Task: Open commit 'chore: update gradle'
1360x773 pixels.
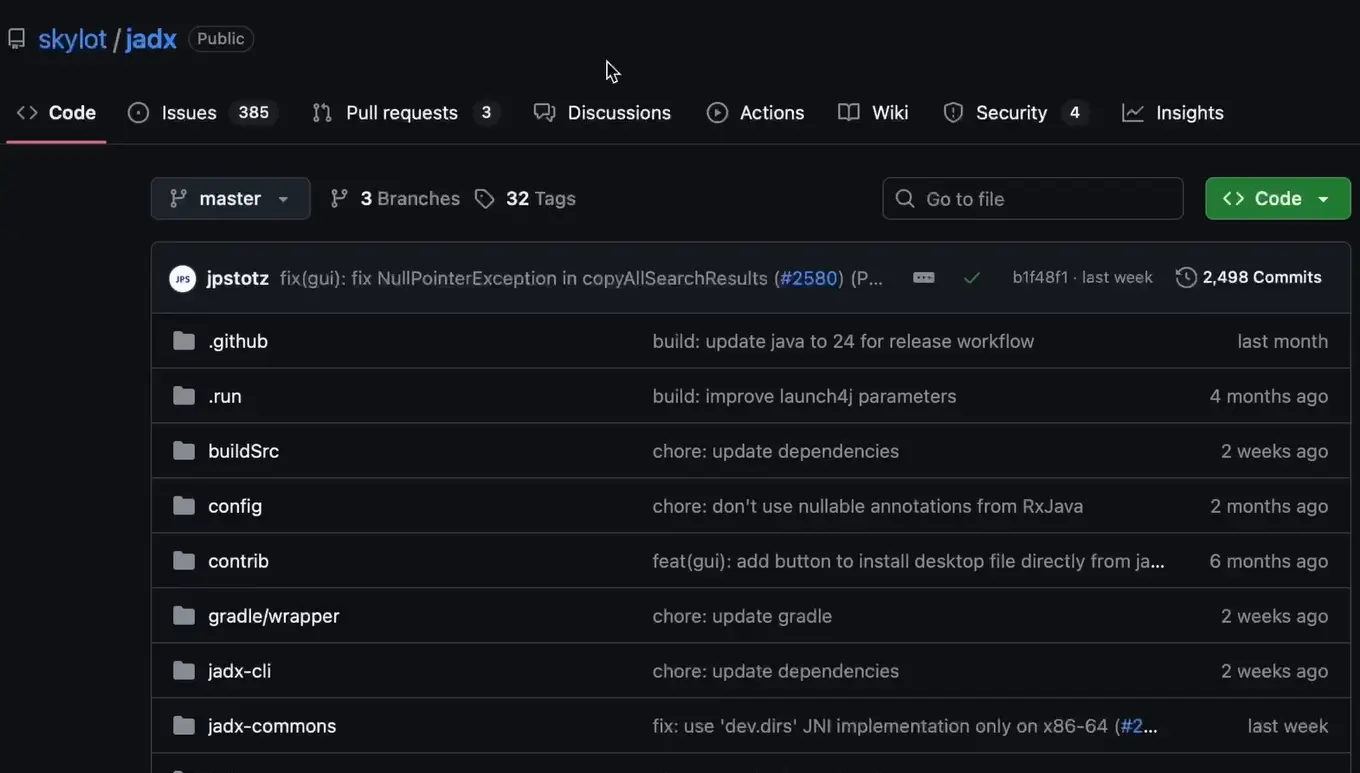Action: coord(742,616)
